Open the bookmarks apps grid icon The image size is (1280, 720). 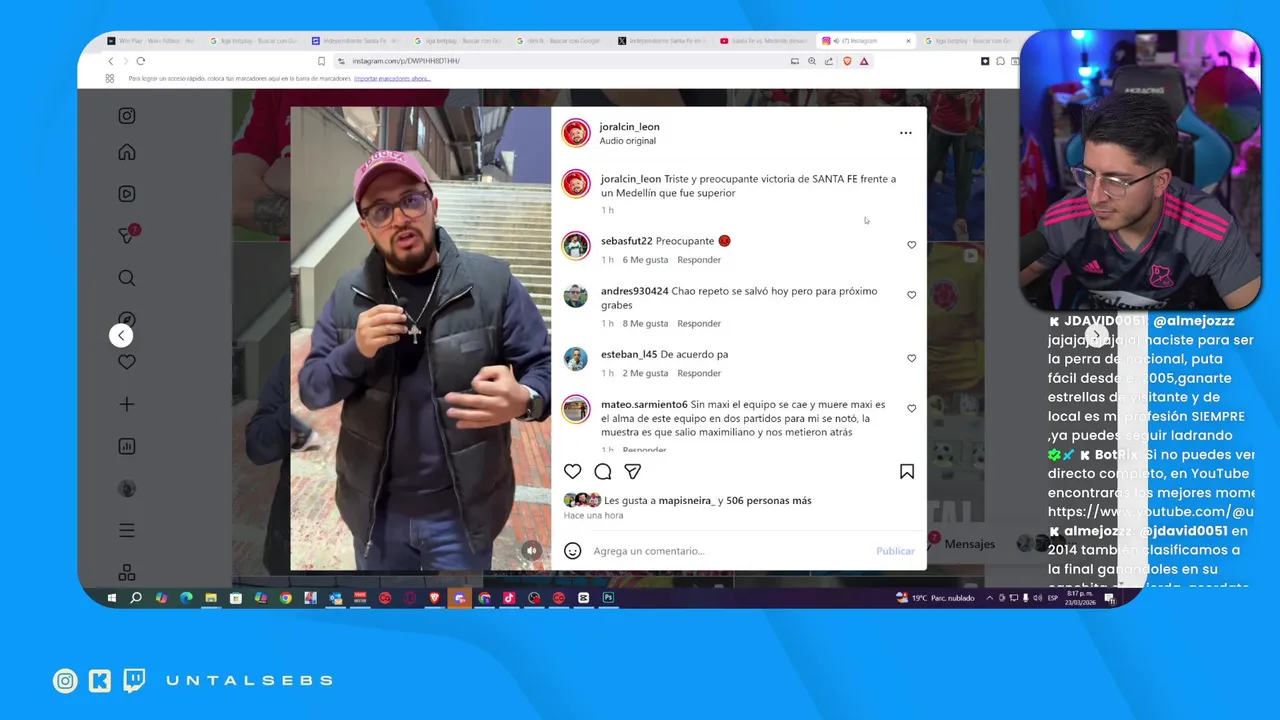coord(110,78)
